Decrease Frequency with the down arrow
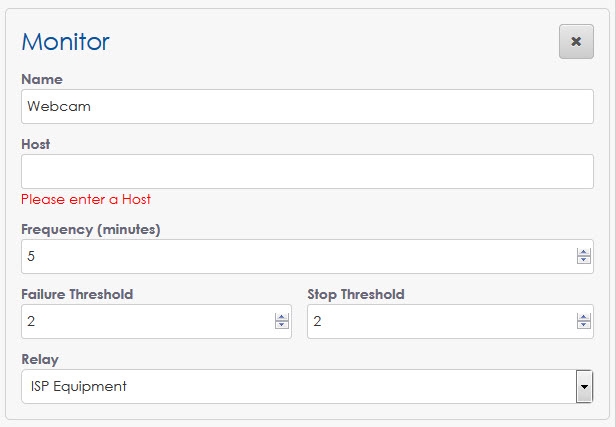Screen dimensions: 616x427 pos(584,261)
